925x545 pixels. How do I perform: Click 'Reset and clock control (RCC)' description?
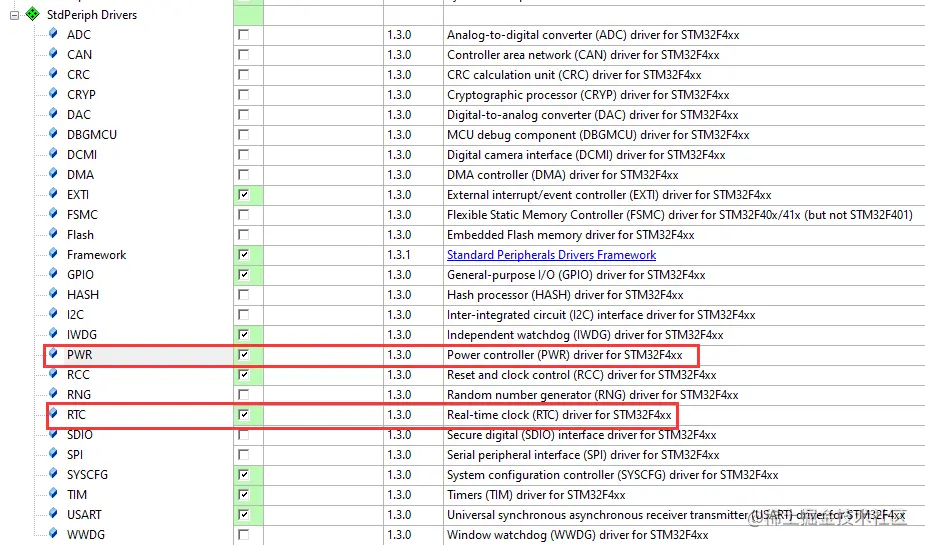(x=582, y=375)
